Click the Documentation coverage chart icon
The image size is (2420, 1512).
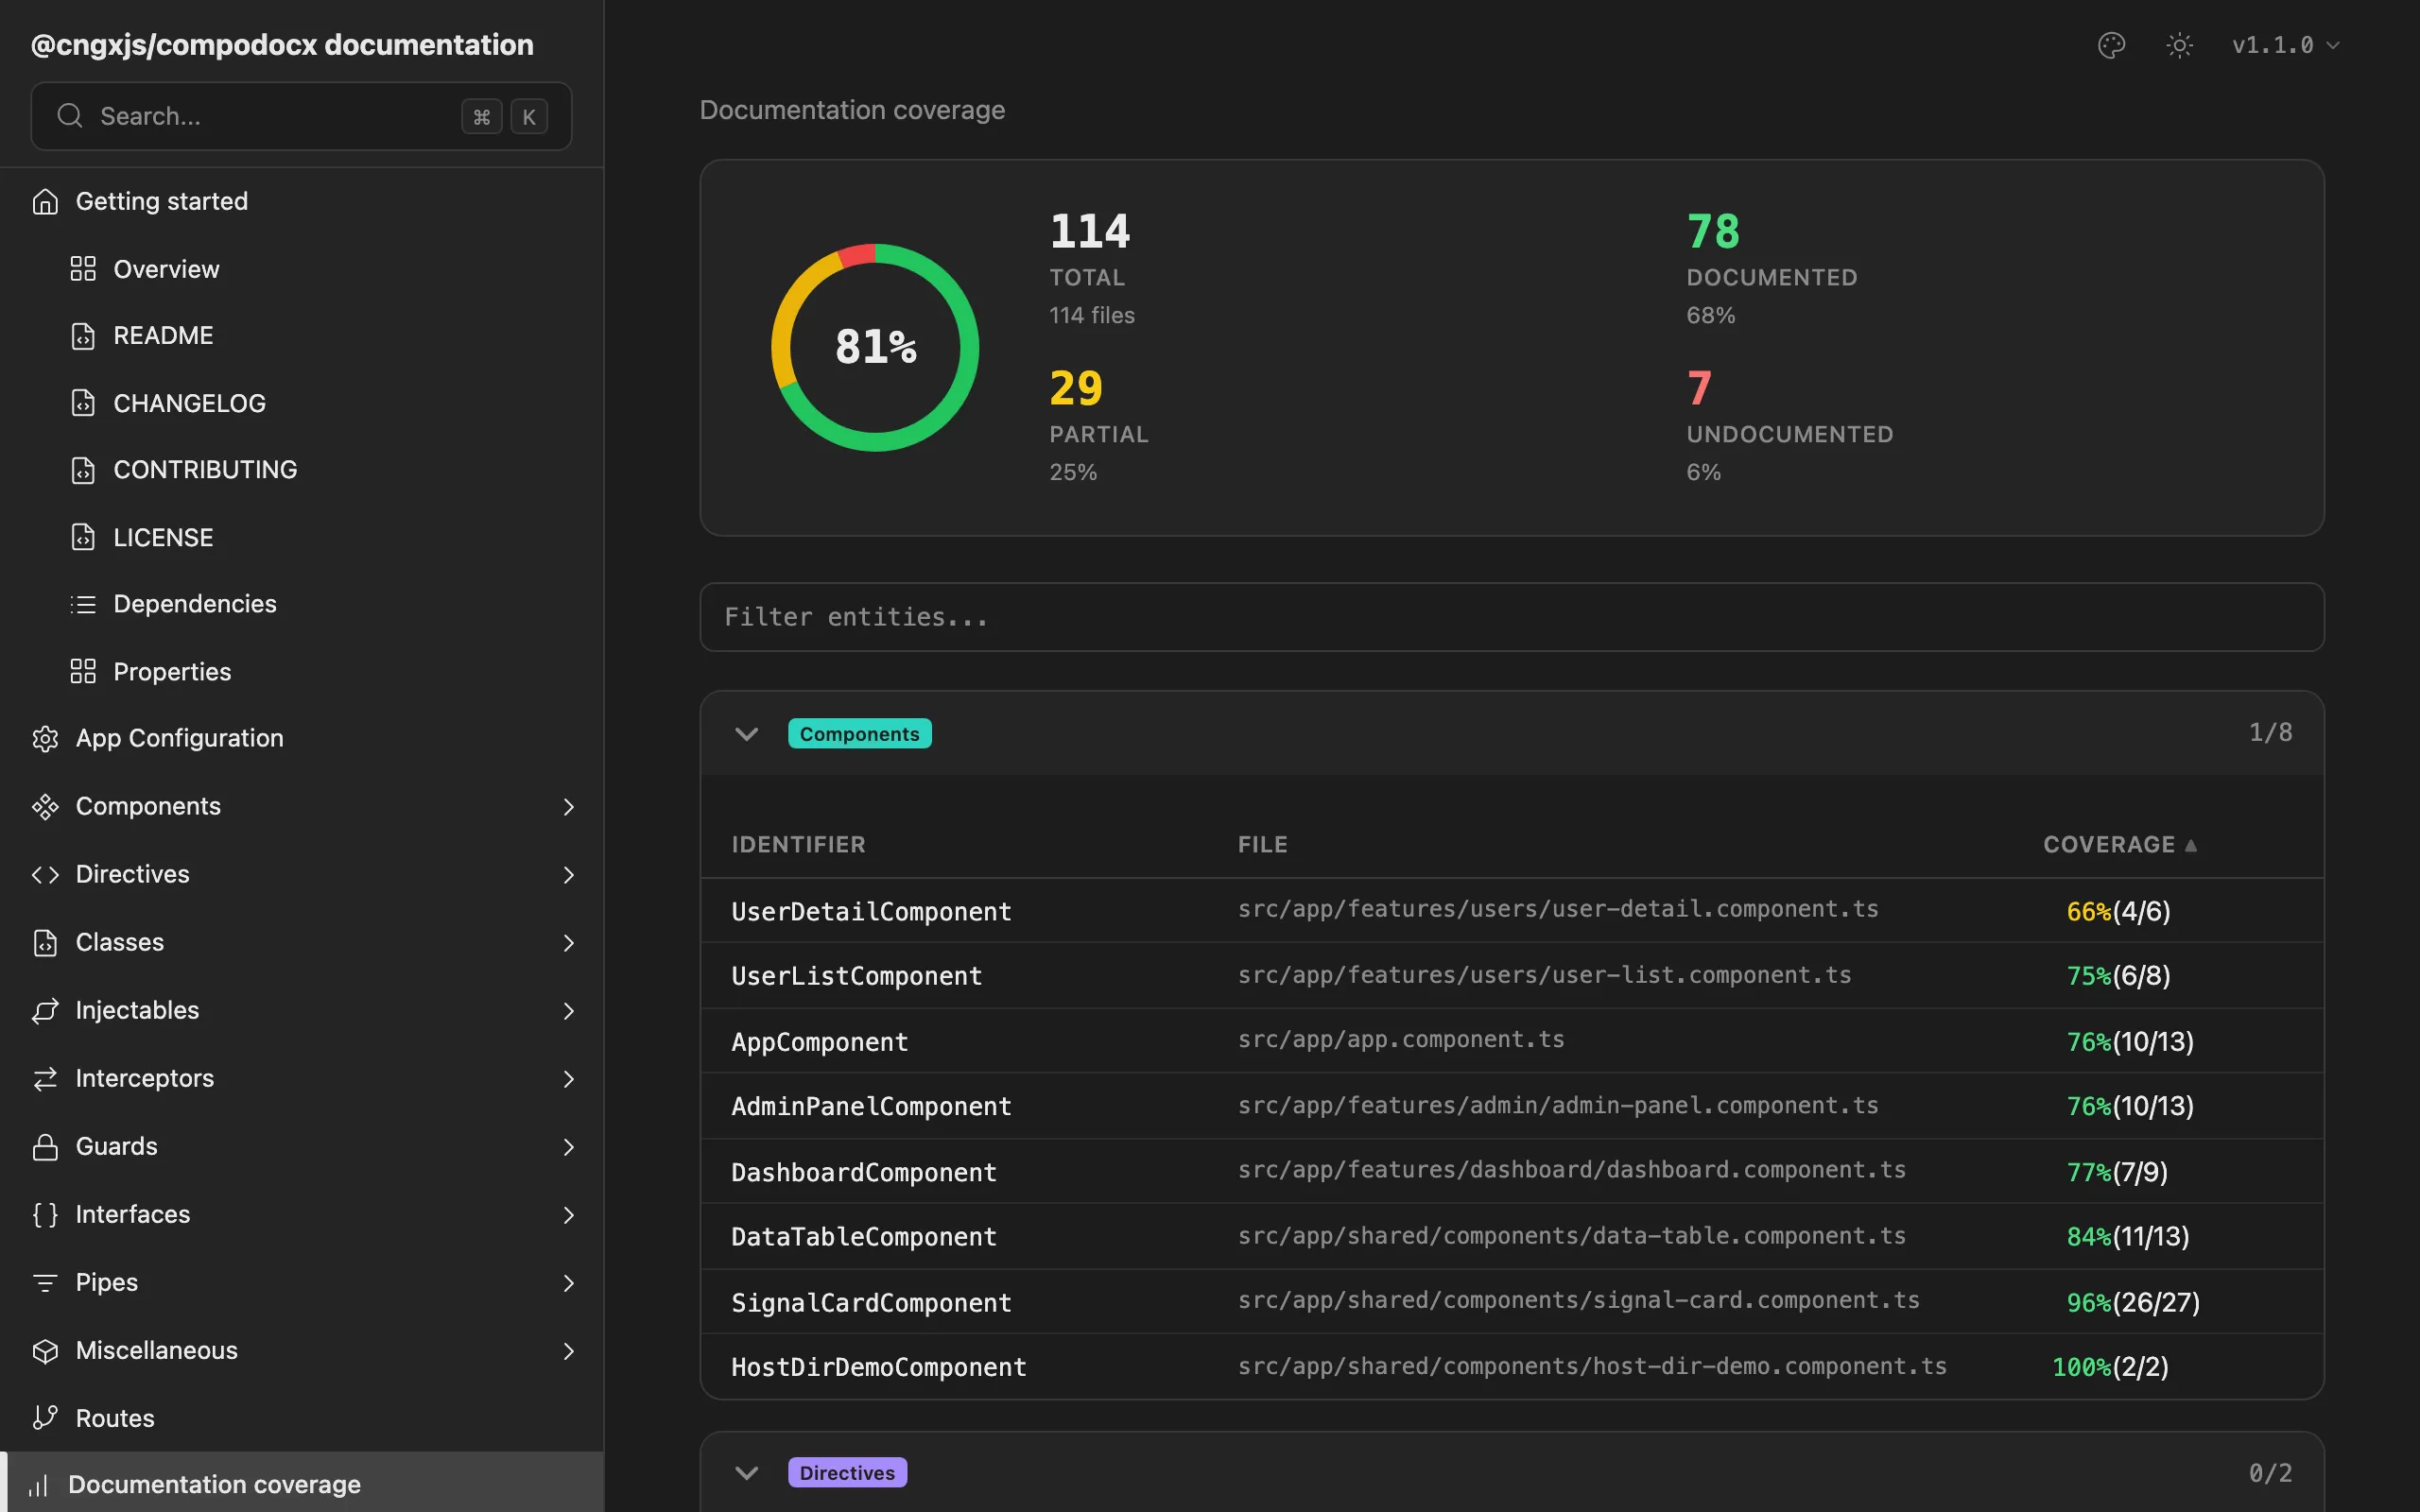tap(38, 1485)
